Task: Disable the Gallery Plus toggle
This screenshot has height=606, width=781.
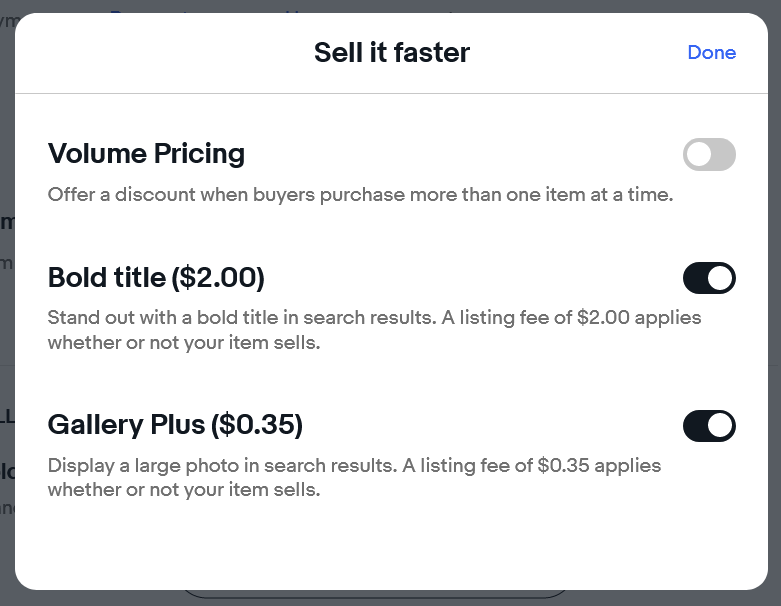Action: pos(709,426)
